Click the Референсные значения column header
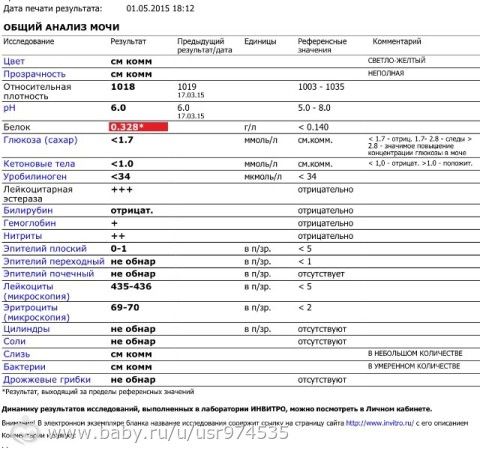This screenshot has width=480, height=457. pyautogui.click(x=322, y=46)
